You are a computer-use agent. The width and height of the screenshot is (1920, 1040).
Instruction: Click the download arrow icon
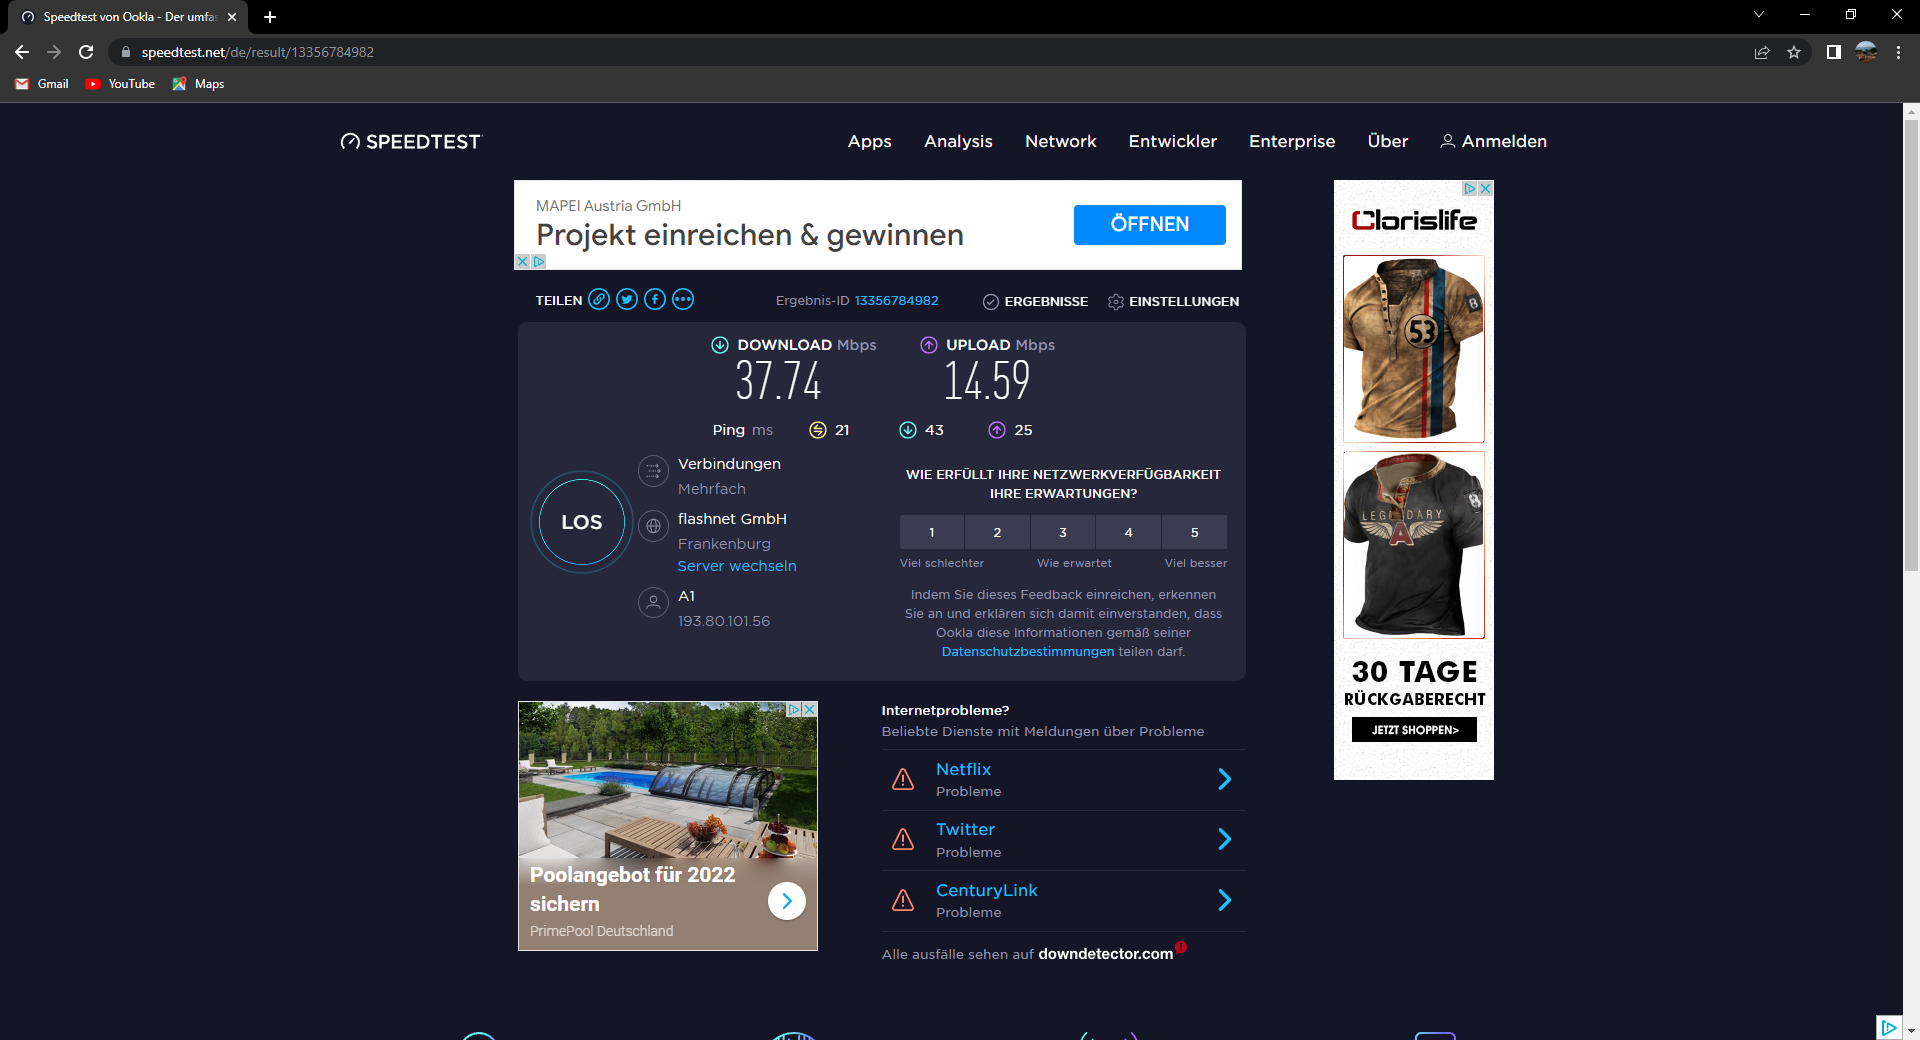click(720, 345)
